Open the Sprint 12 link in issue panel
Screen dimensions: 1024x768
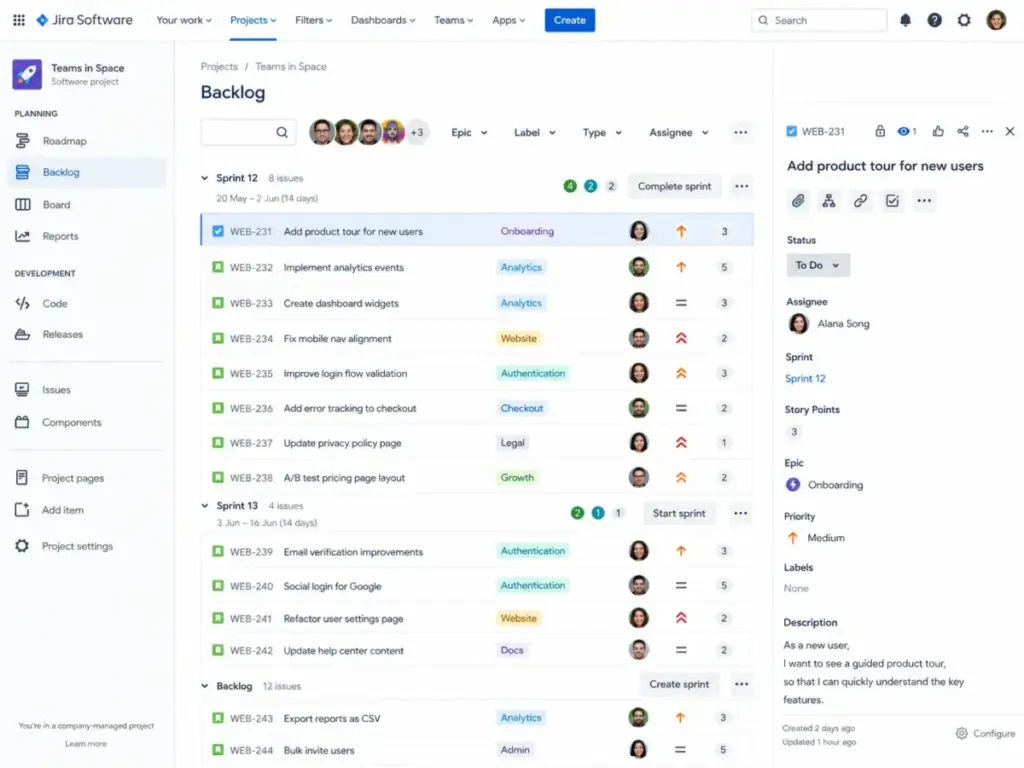pos(805,379)
